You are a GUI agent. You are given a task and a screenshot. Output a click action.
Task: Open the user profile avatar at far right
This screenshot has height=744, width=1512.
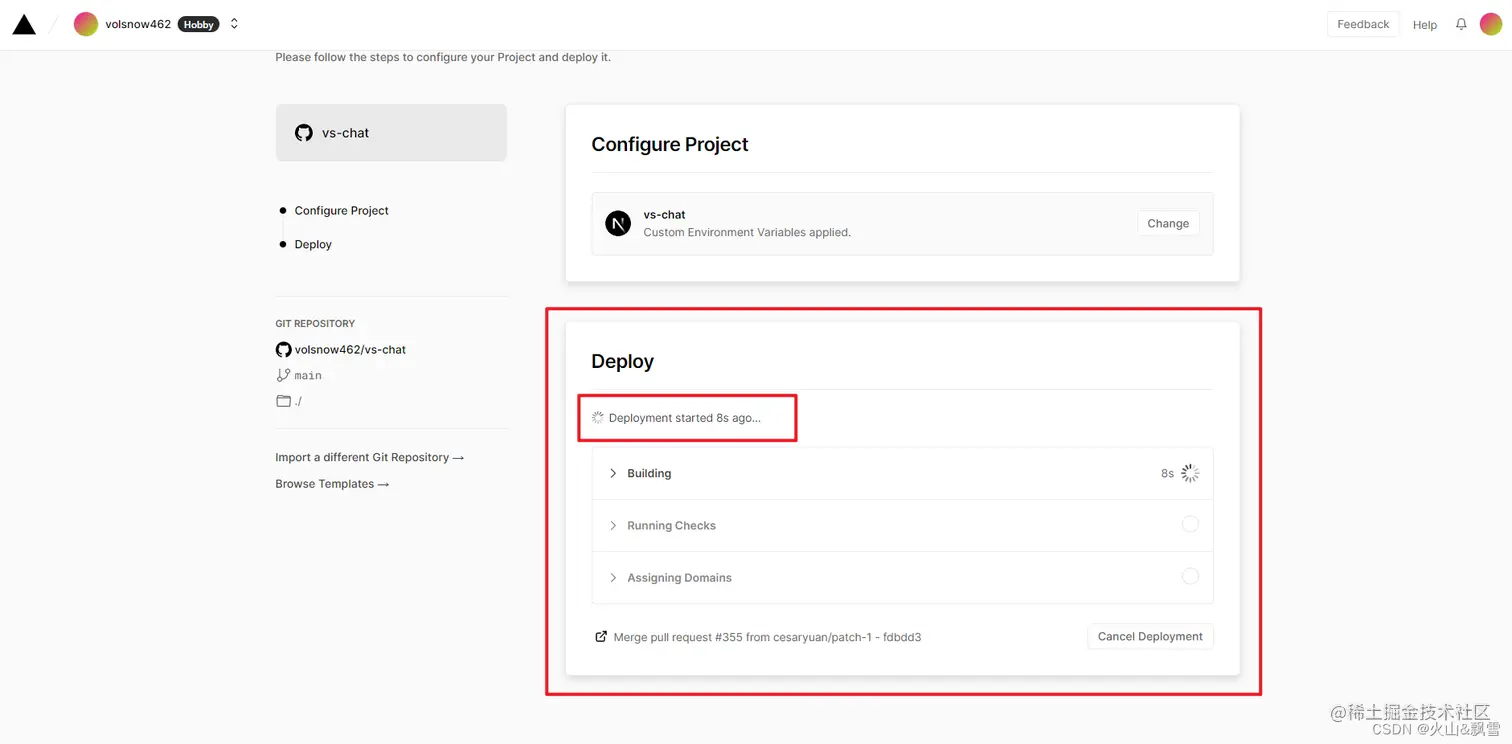coord(1491,24)
